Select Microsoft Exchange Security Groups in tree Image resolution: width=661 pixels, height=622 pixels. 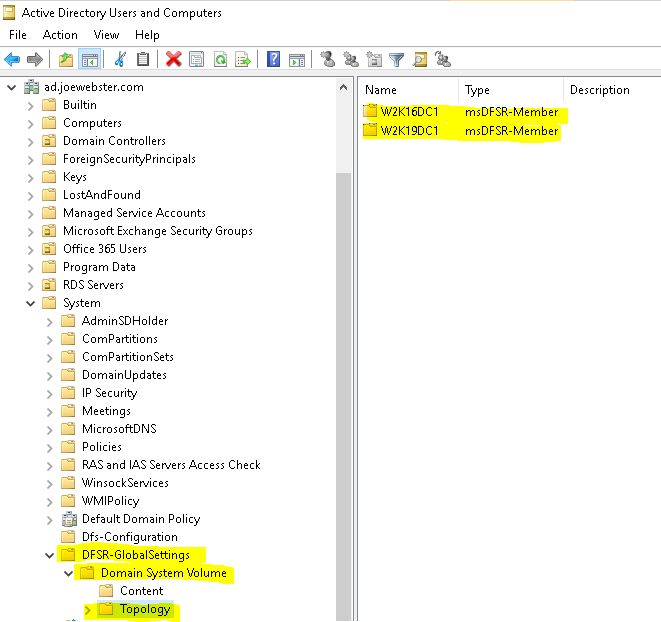tap(158, 231)
